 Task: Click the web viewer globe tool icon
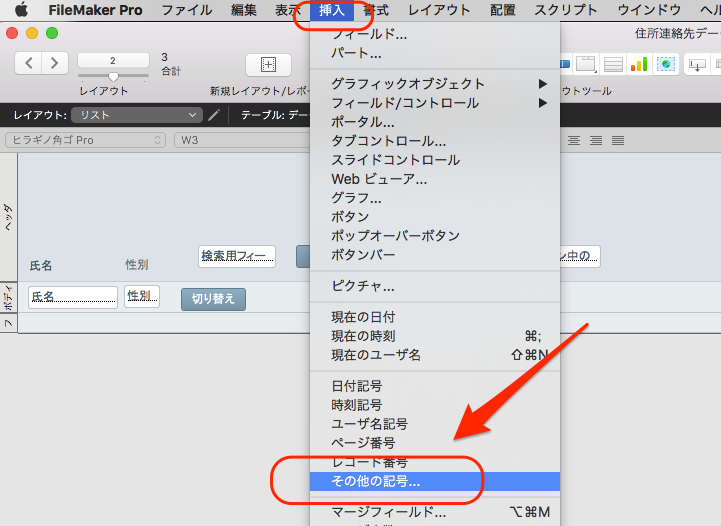click(x=666, y=64)
